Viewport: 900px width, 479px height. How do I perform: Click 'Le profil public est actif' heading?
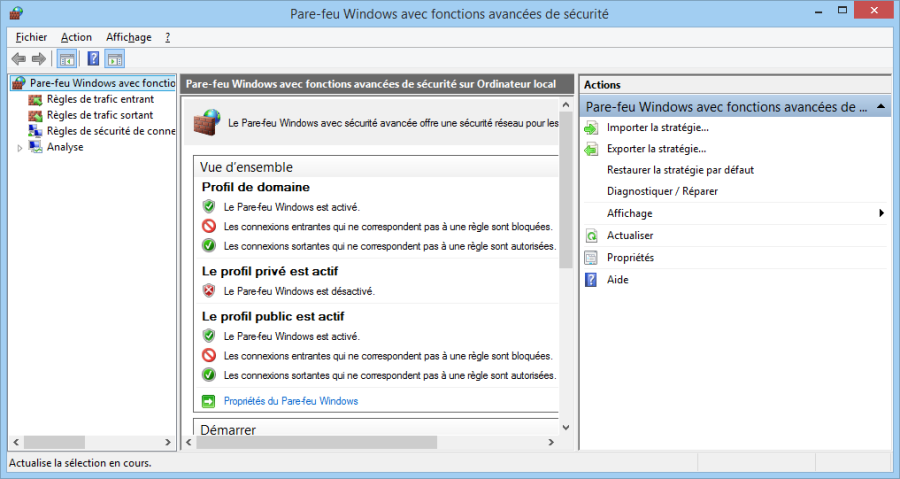click(x=273, y=317)
